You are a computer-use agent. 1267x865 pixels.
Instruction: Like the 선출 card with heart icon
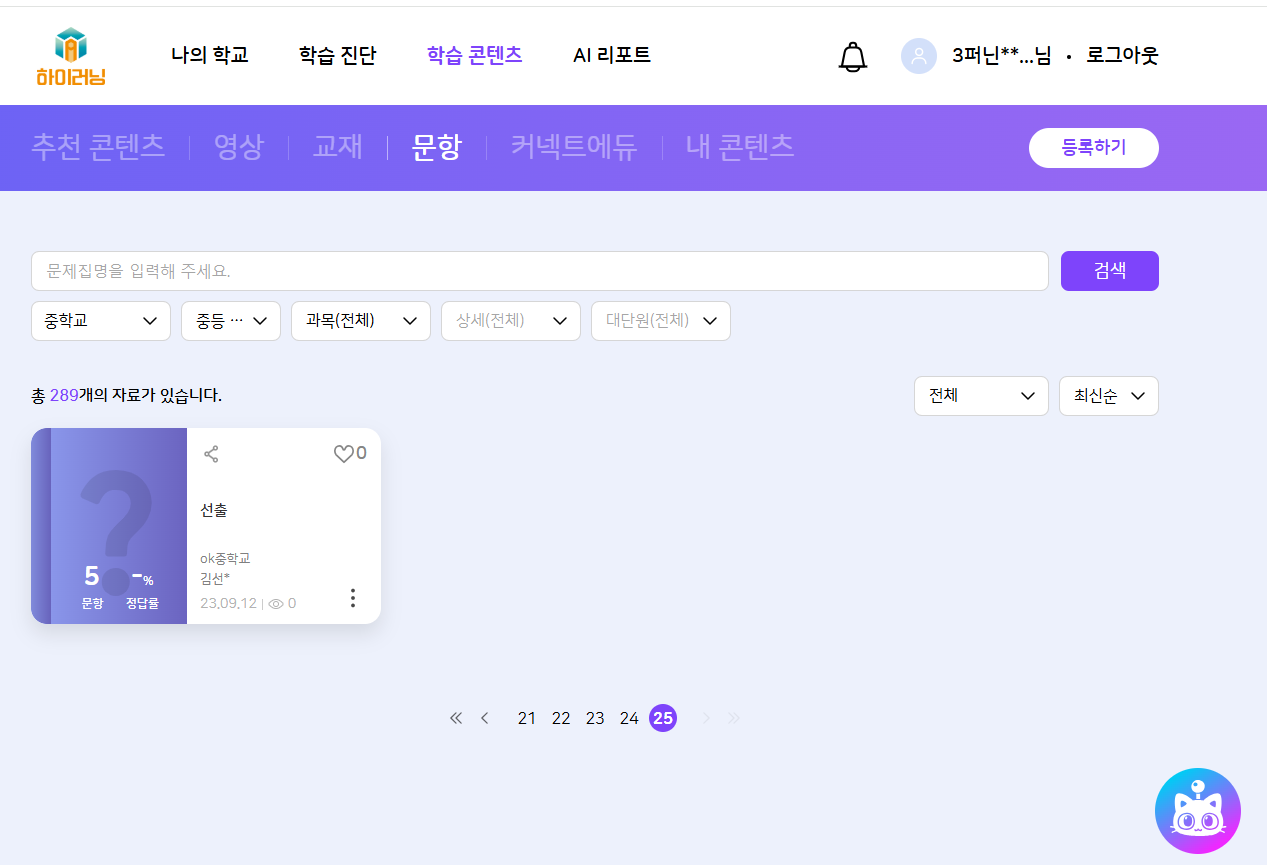(x=344, y=454)
